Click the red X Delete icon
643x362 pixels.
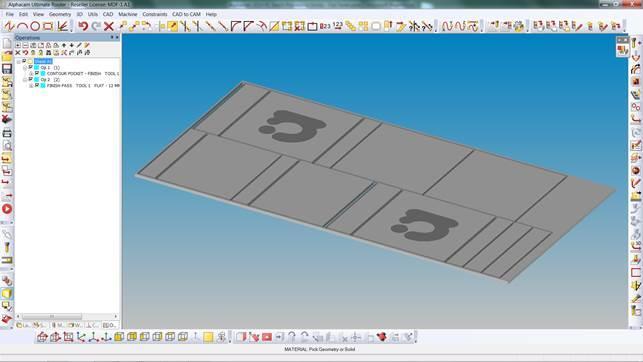[109, 27]
